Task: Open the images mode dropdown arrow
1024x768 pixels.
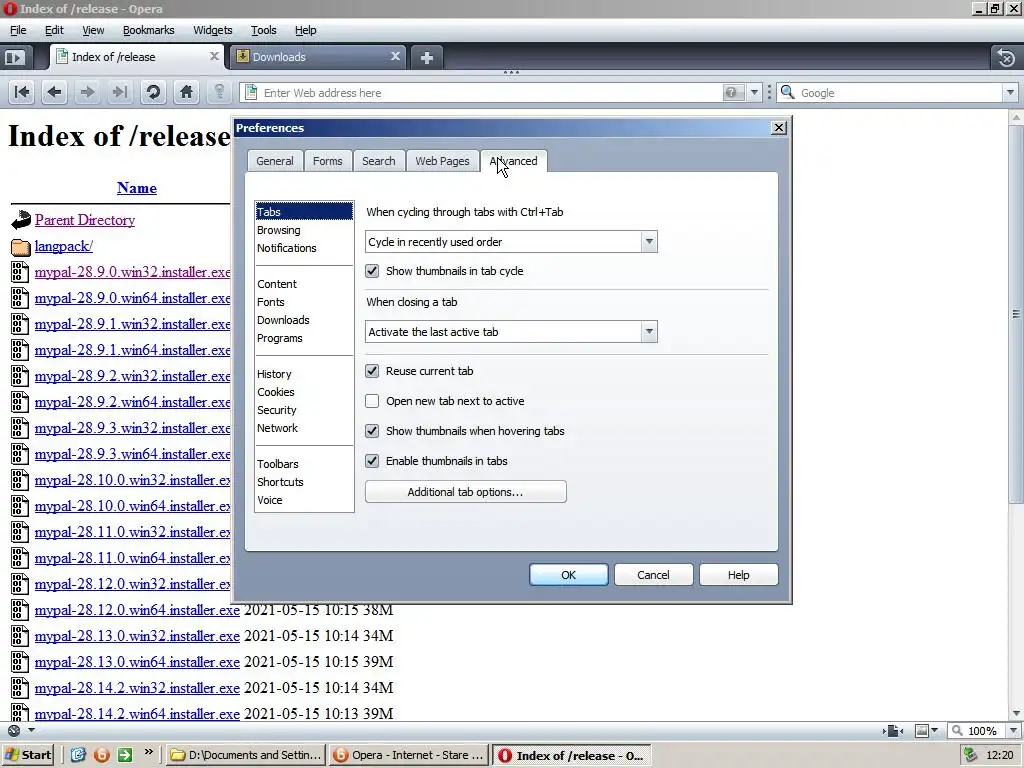Action: [x=935, y=731]
